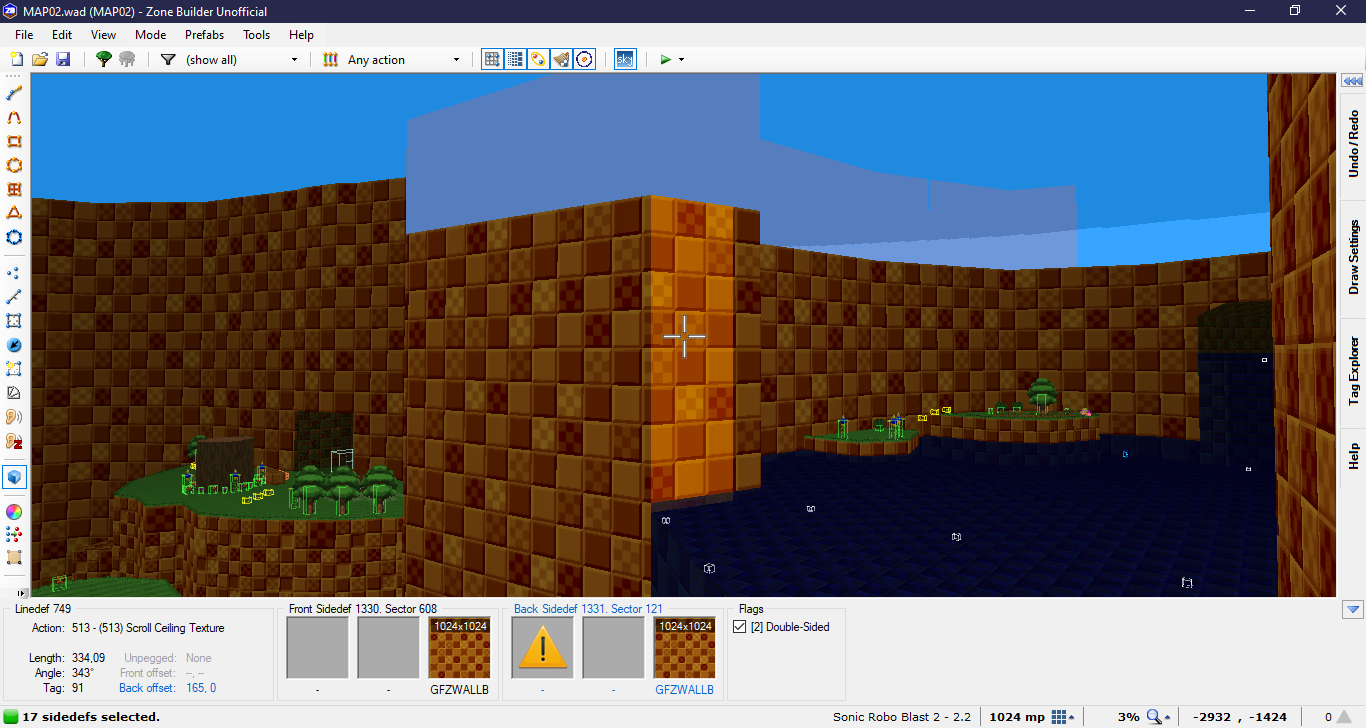Image resolution: width=1366 pixels, height=728 pixels.
Task: Click the linedef color presets icon
Action: coord(331,60)
